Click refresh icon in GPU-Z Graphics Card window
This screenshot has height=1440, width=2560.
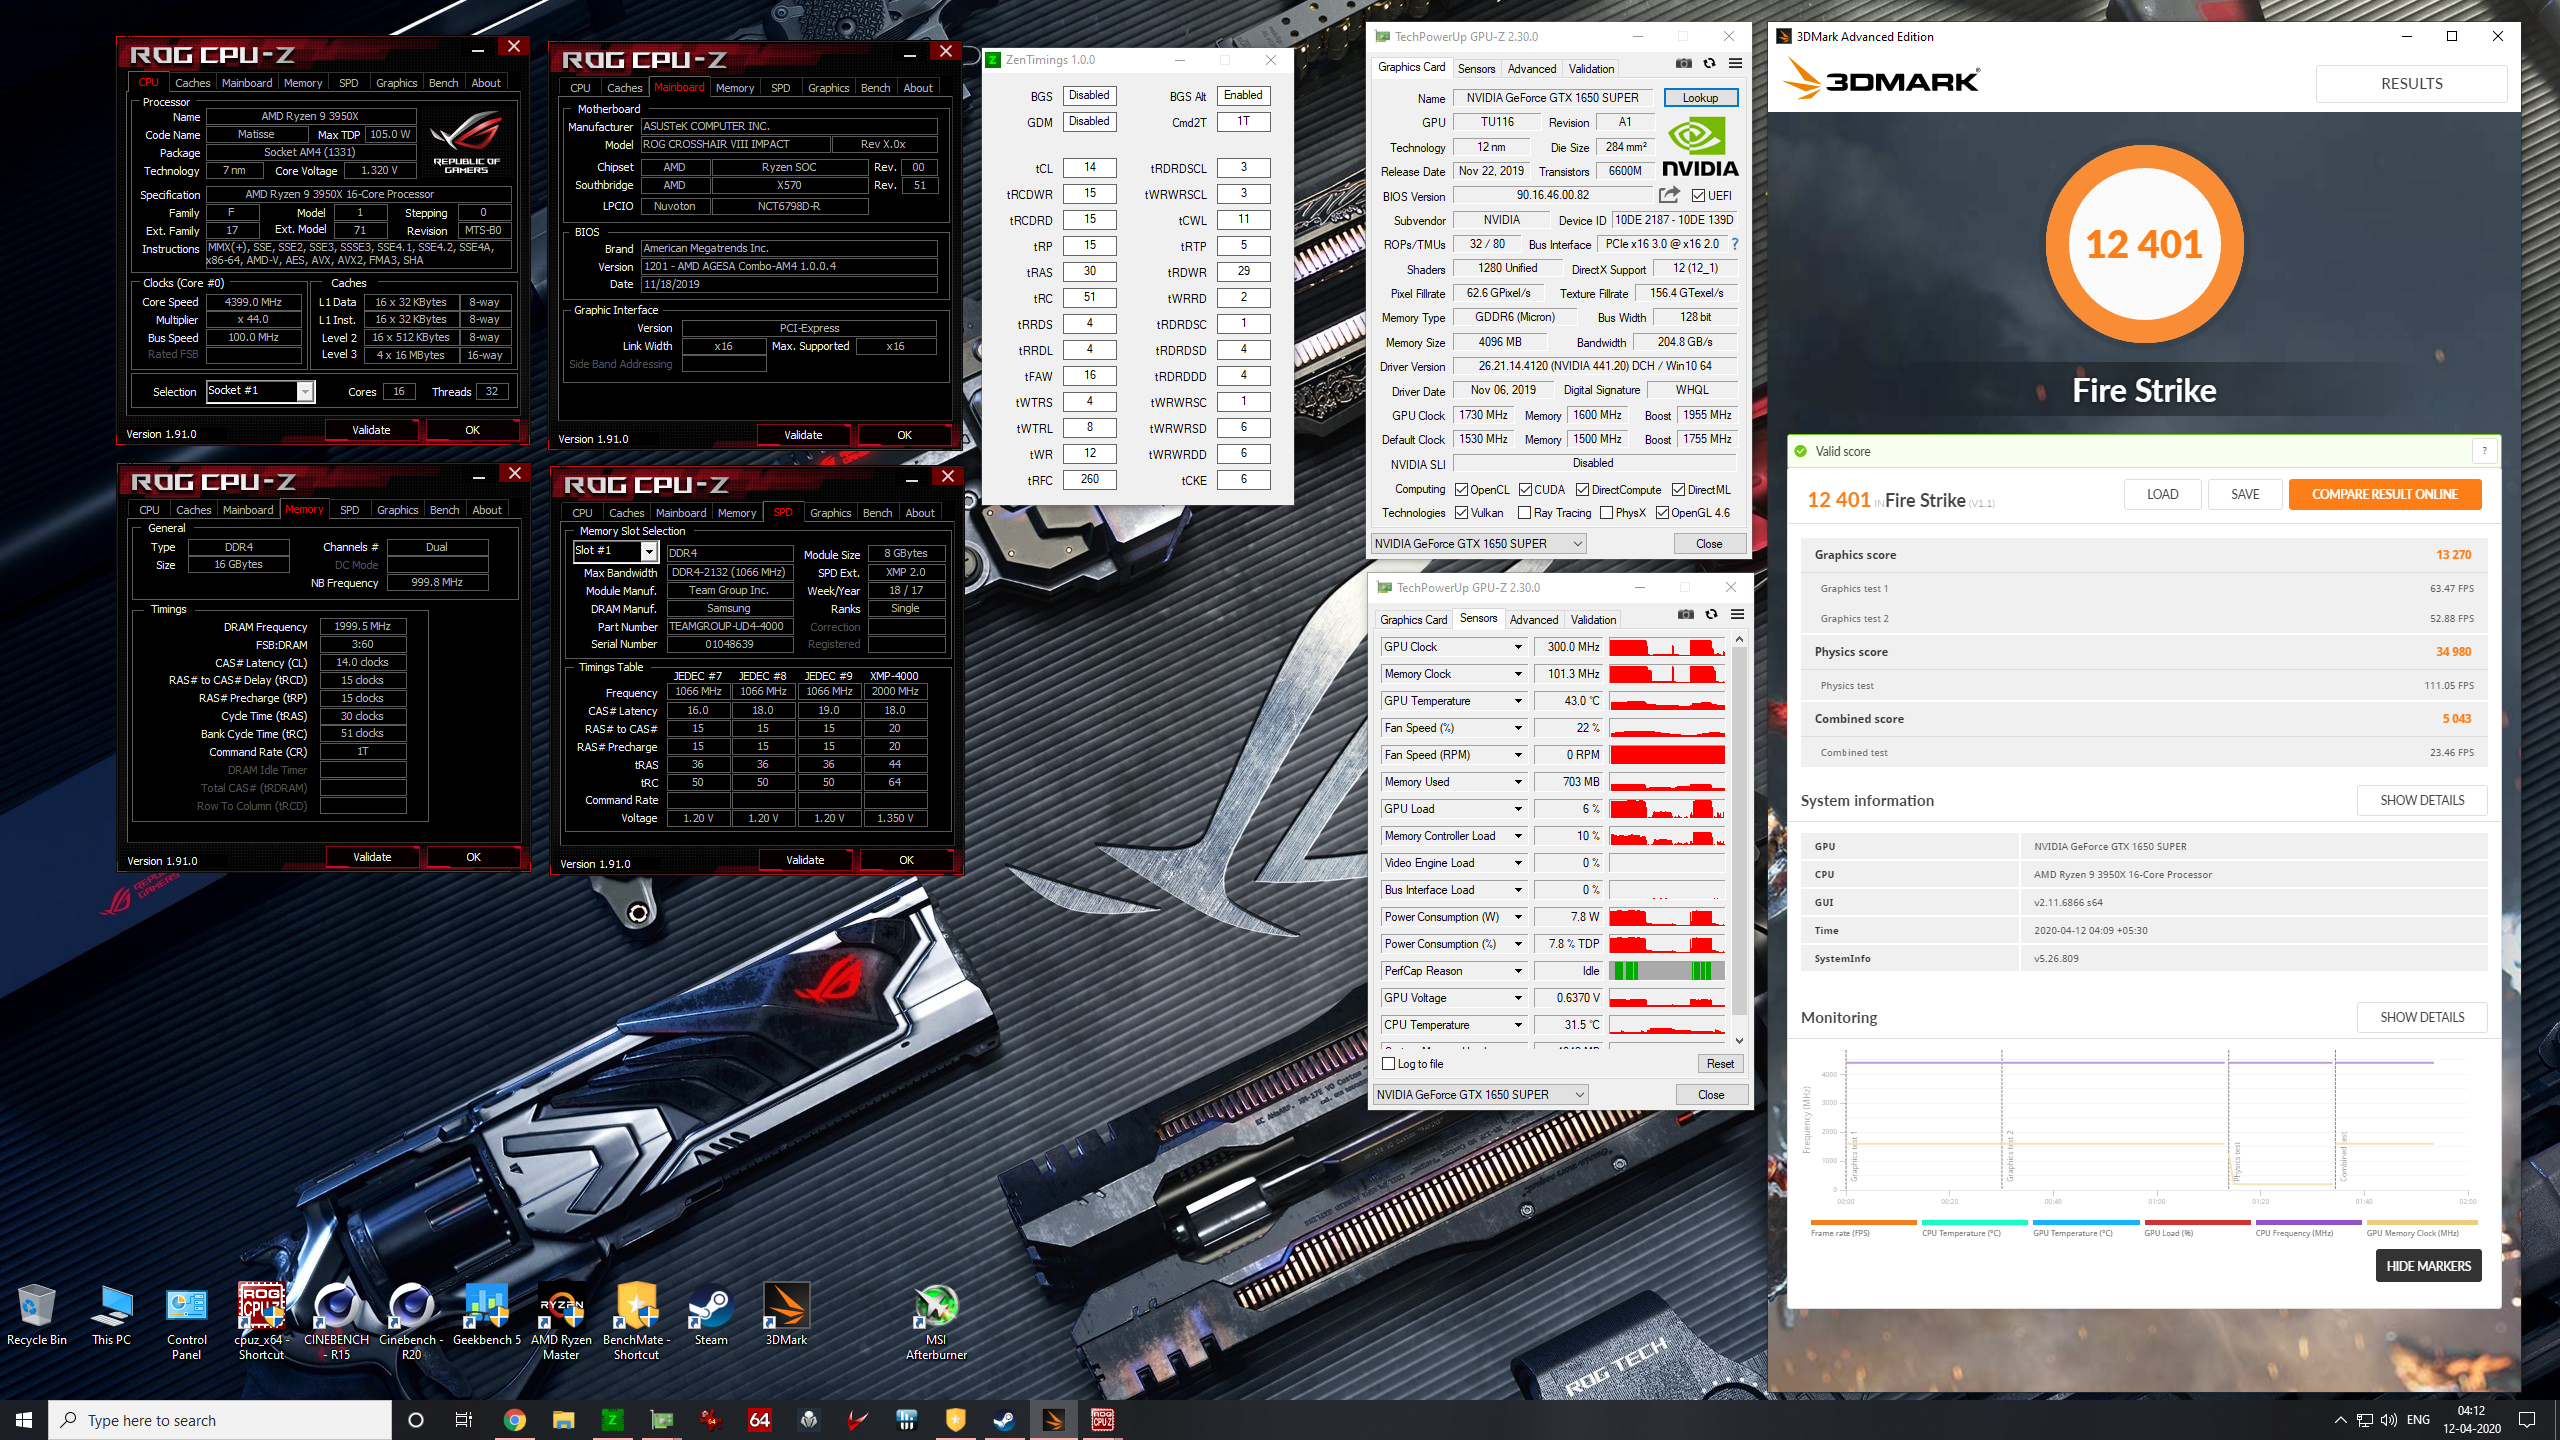[1709, 64]
